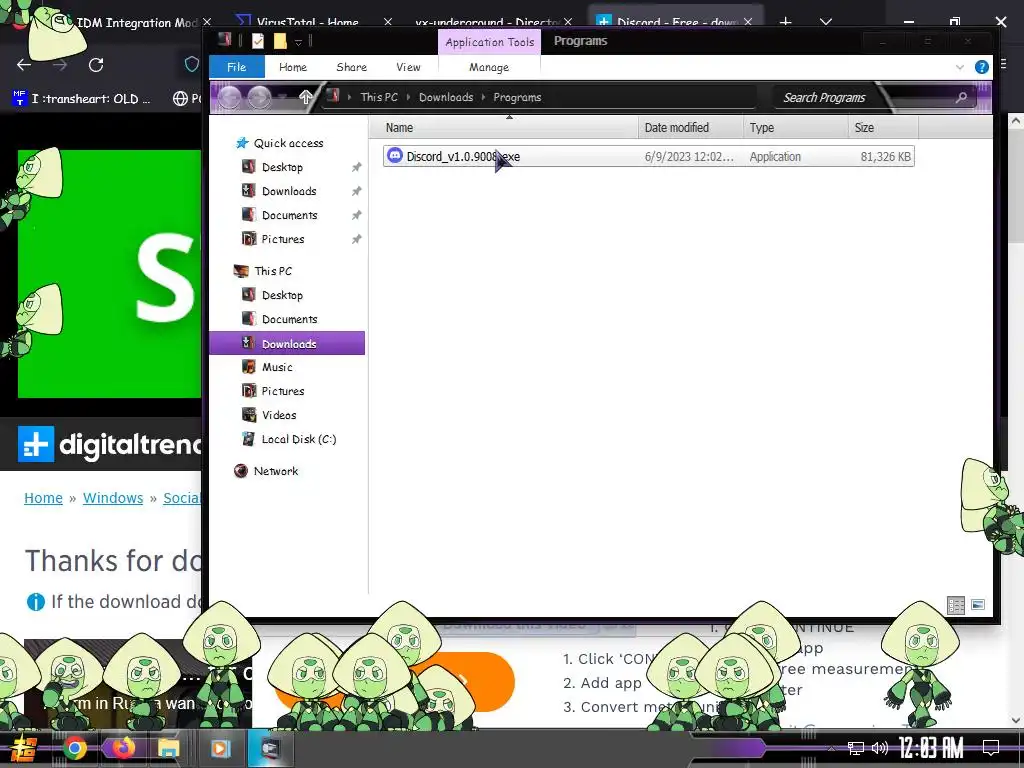Select This PC in navigation pane
1024x768 pixels.
coord(273,271)
